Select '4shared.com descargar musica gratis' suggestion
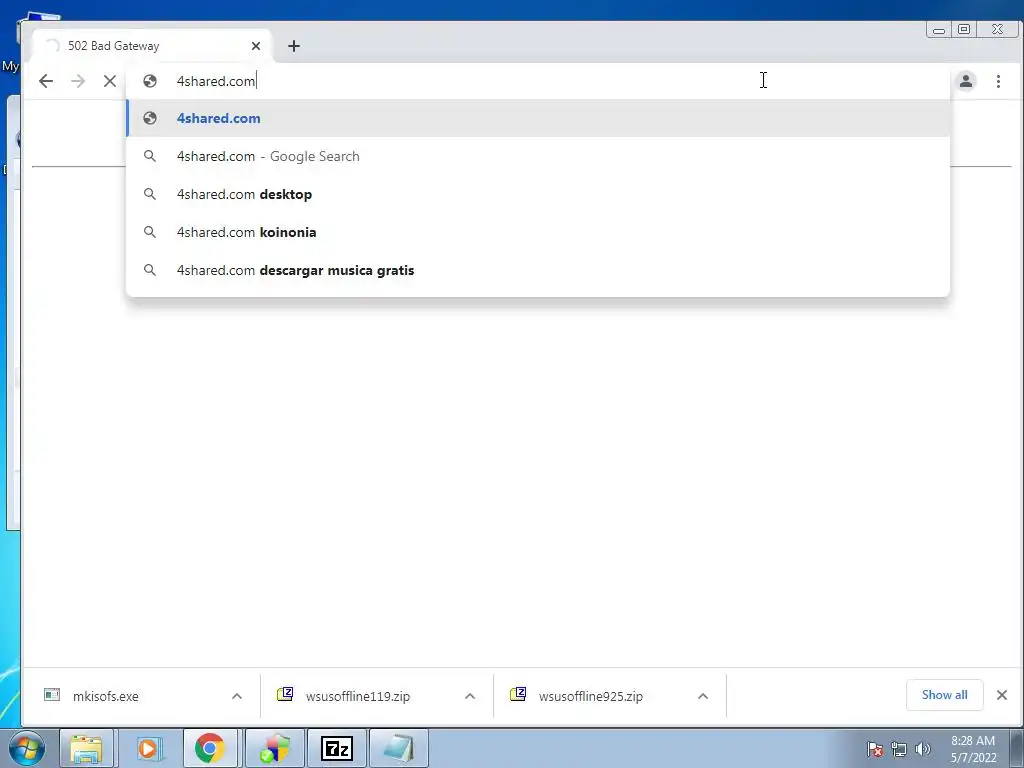This screenshot has width=1024, height=768. click(538, 270)
